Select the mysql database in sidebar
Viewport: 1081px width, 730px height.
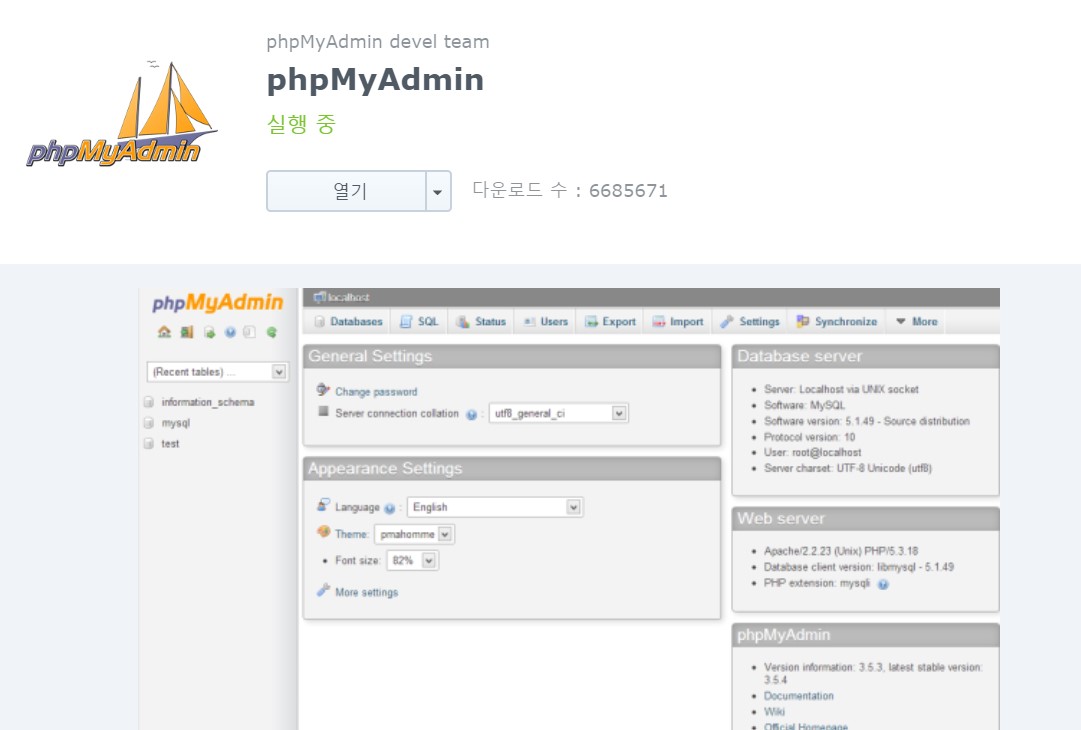tap(176, 423)
